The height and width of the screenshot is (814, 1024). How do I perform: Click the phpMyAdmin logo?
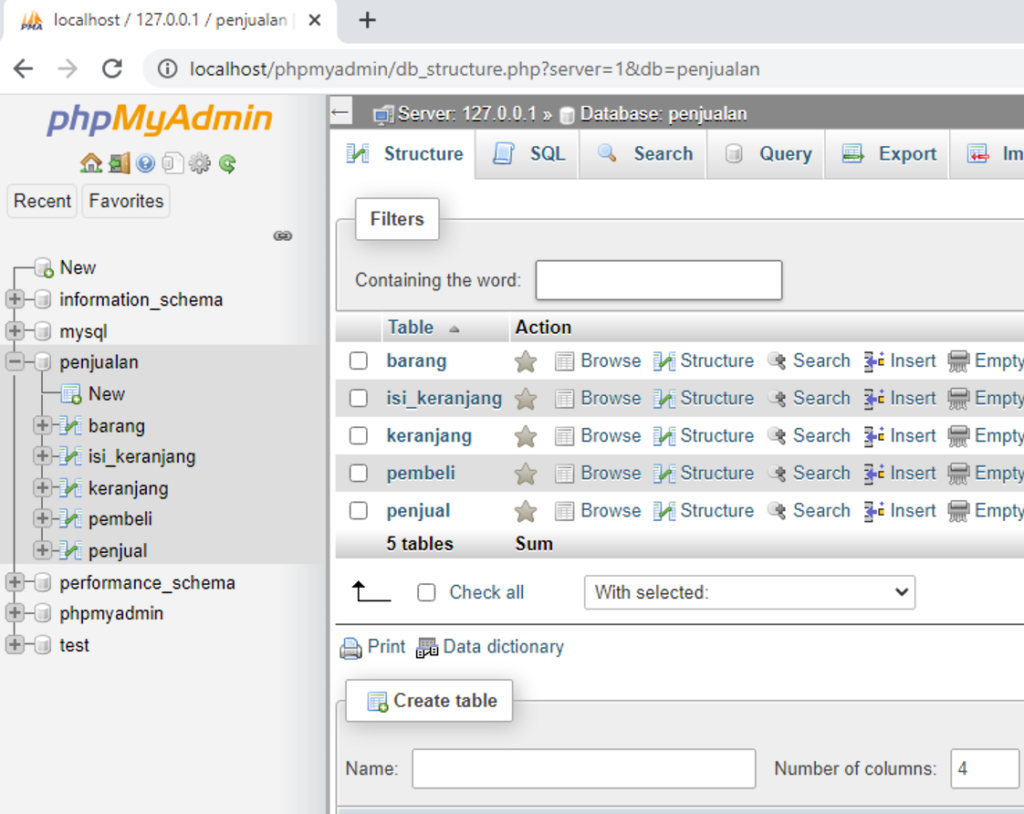(x=159, y=119)
